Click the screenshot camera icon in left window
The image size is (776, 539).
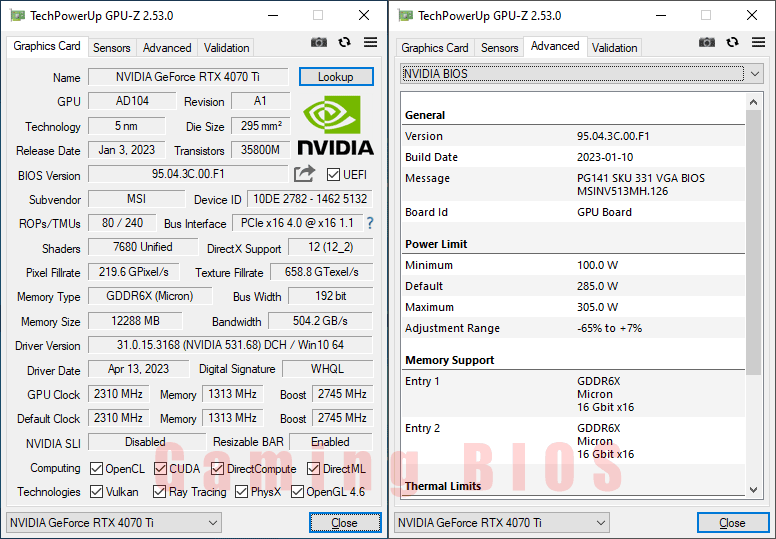(319, 43)
